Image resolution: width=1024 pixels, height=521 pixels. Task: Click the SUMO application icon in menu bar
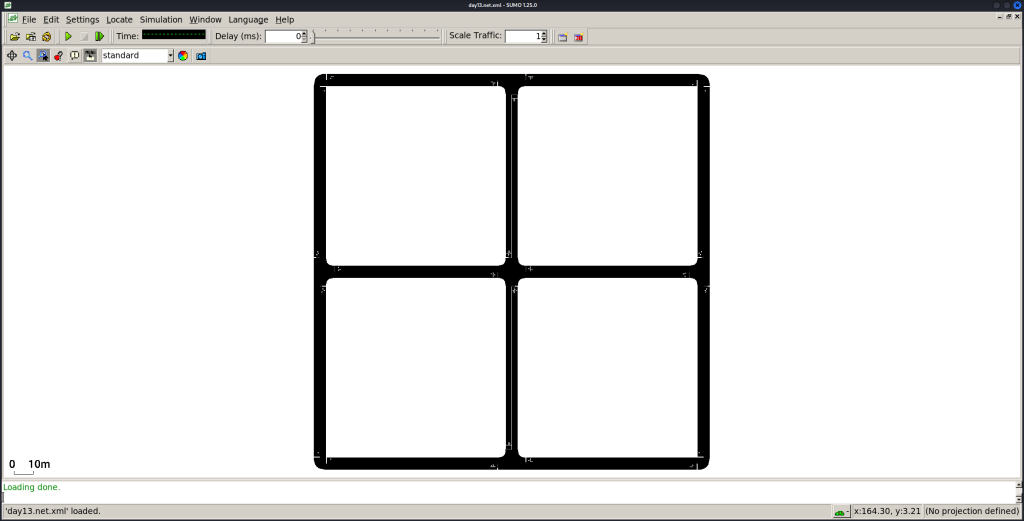click(12, 19)
